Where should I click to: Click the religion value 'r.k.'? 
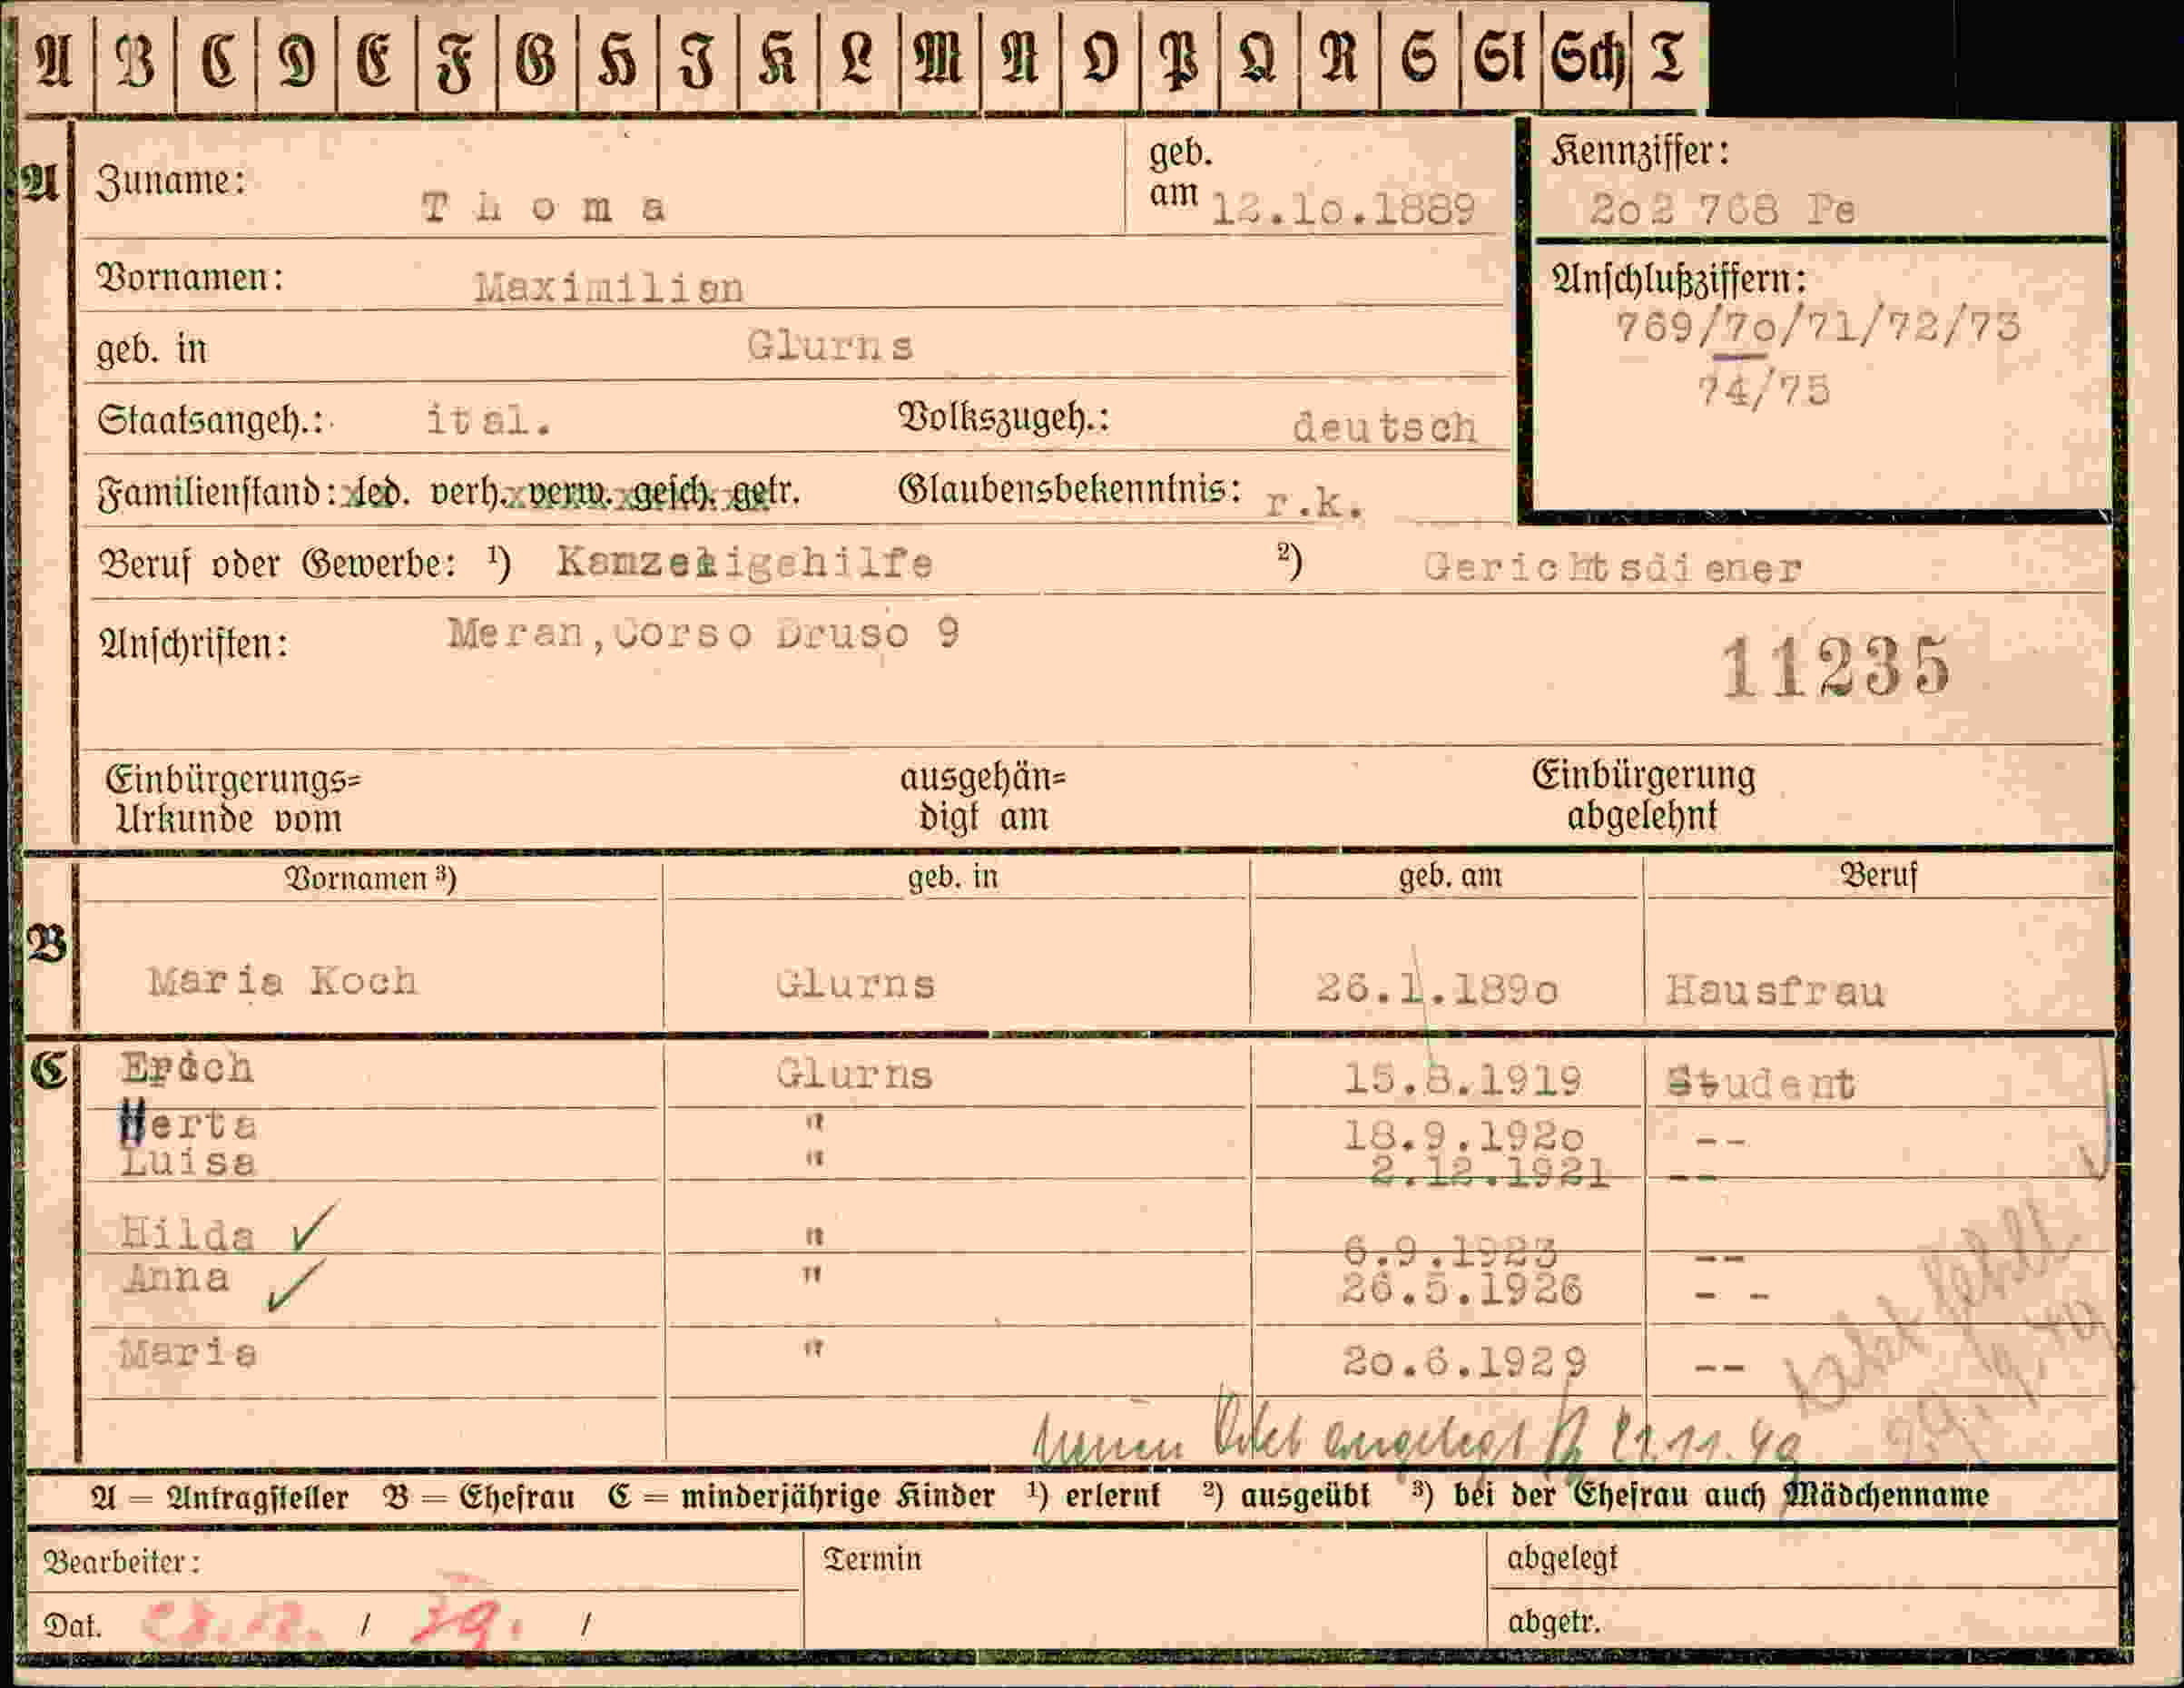(1314, 503)
